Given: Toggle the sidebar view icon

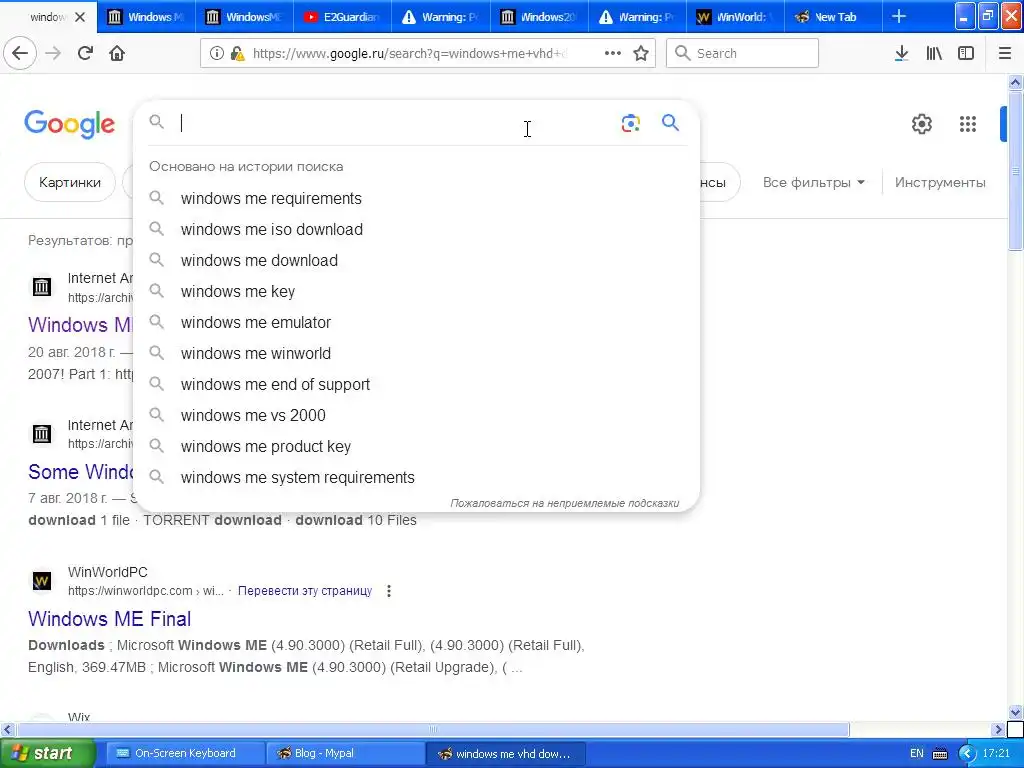Looking at the screenshot, I should tap(966, 53).
